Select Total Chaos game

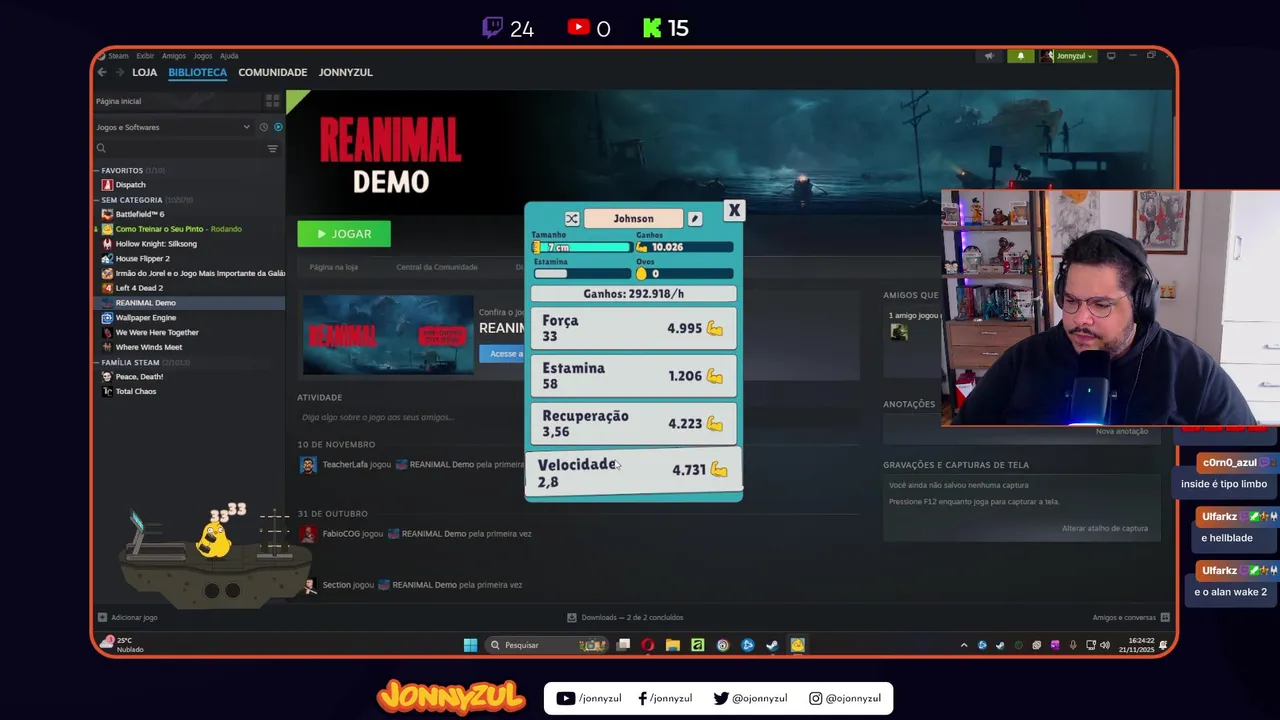click(x=136, y=391)
